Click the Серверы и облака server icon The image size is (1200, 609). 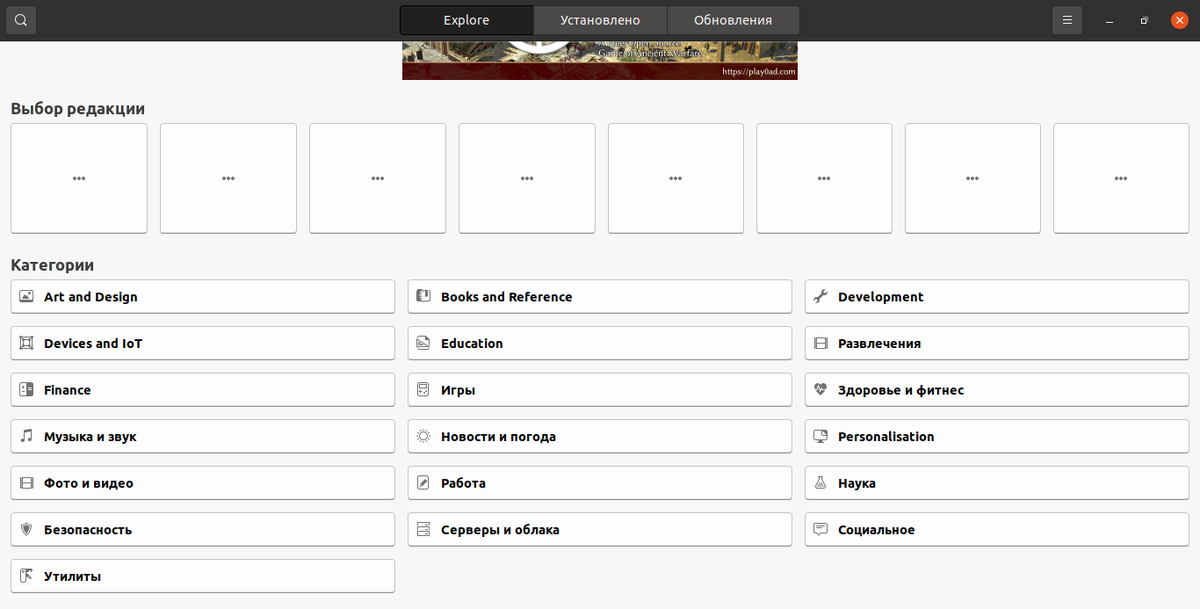pyautogui.click(x=423, y=530)
